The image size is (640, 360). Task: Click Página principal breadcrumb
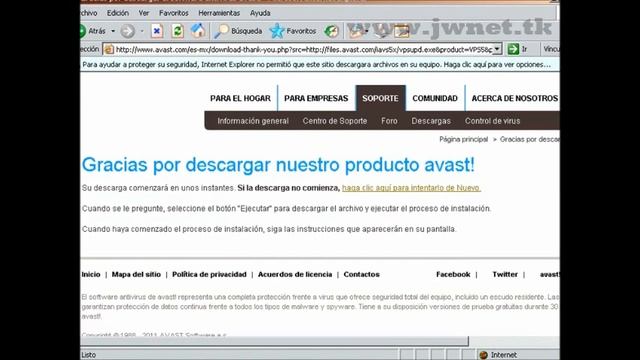coord(463,139)
